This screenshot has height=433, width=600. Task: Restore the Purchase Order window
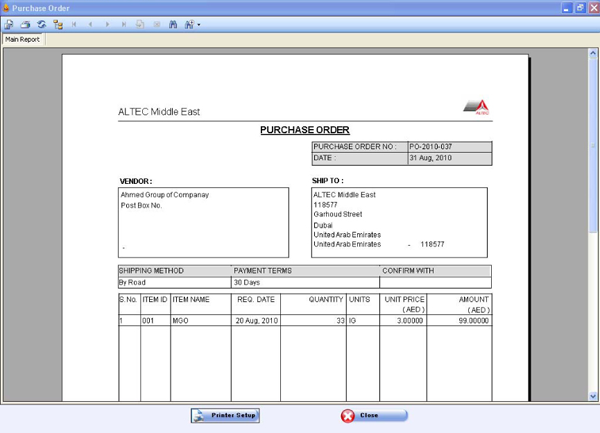pos(580,8)
